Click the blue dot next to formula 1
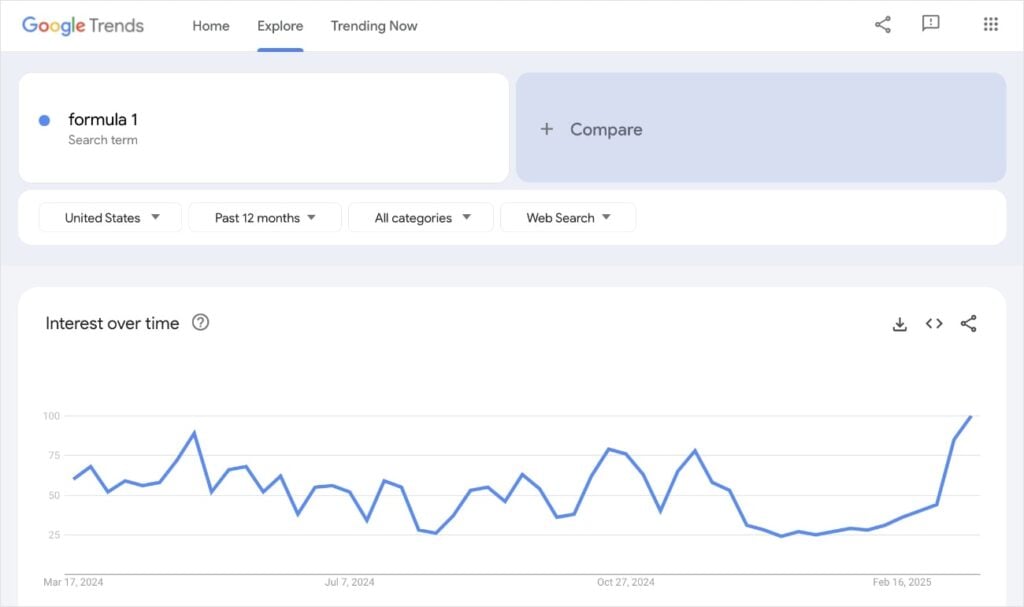1024x607 pixels. click(42, 119)
